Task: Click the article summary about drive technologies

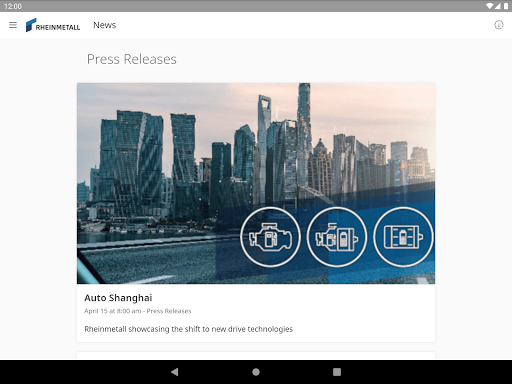Action: (x=189, y=329)
